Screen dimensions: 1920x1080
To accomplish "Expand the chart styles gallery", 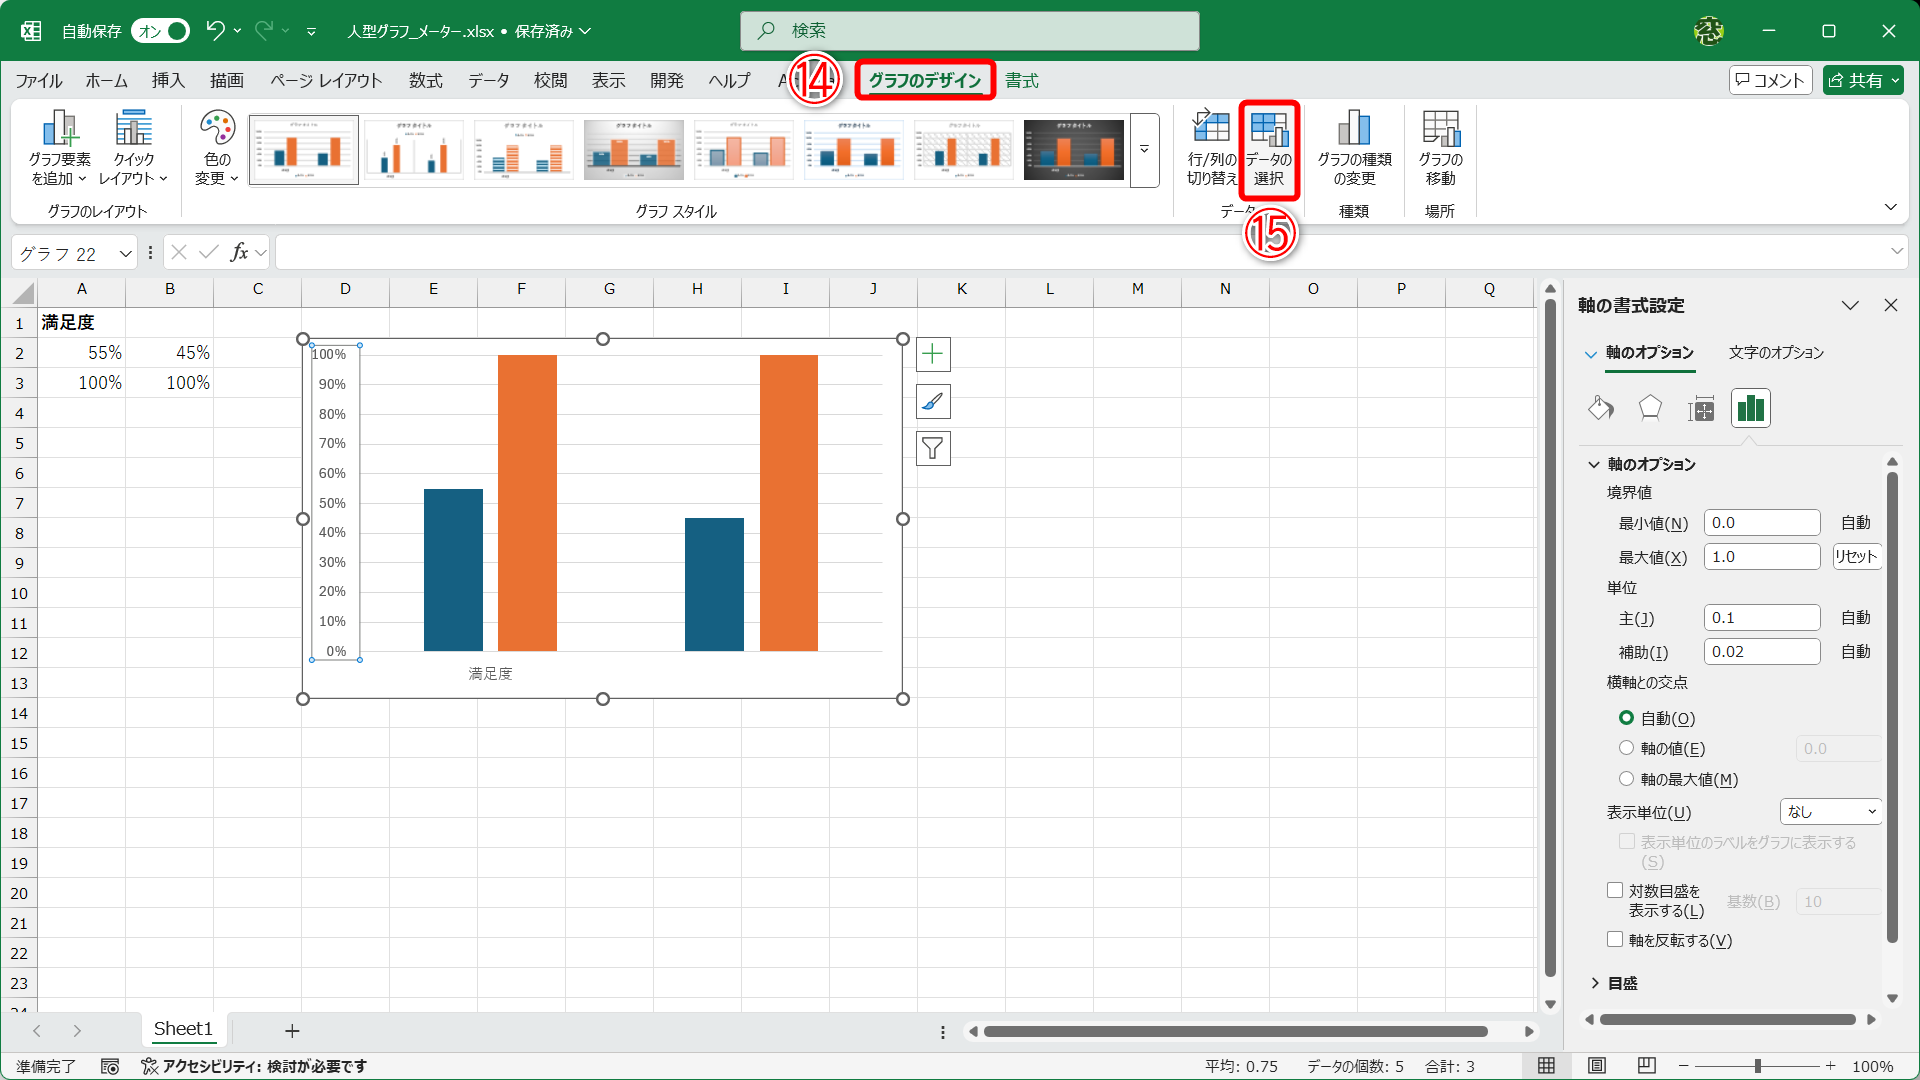I will point(1144,150).
